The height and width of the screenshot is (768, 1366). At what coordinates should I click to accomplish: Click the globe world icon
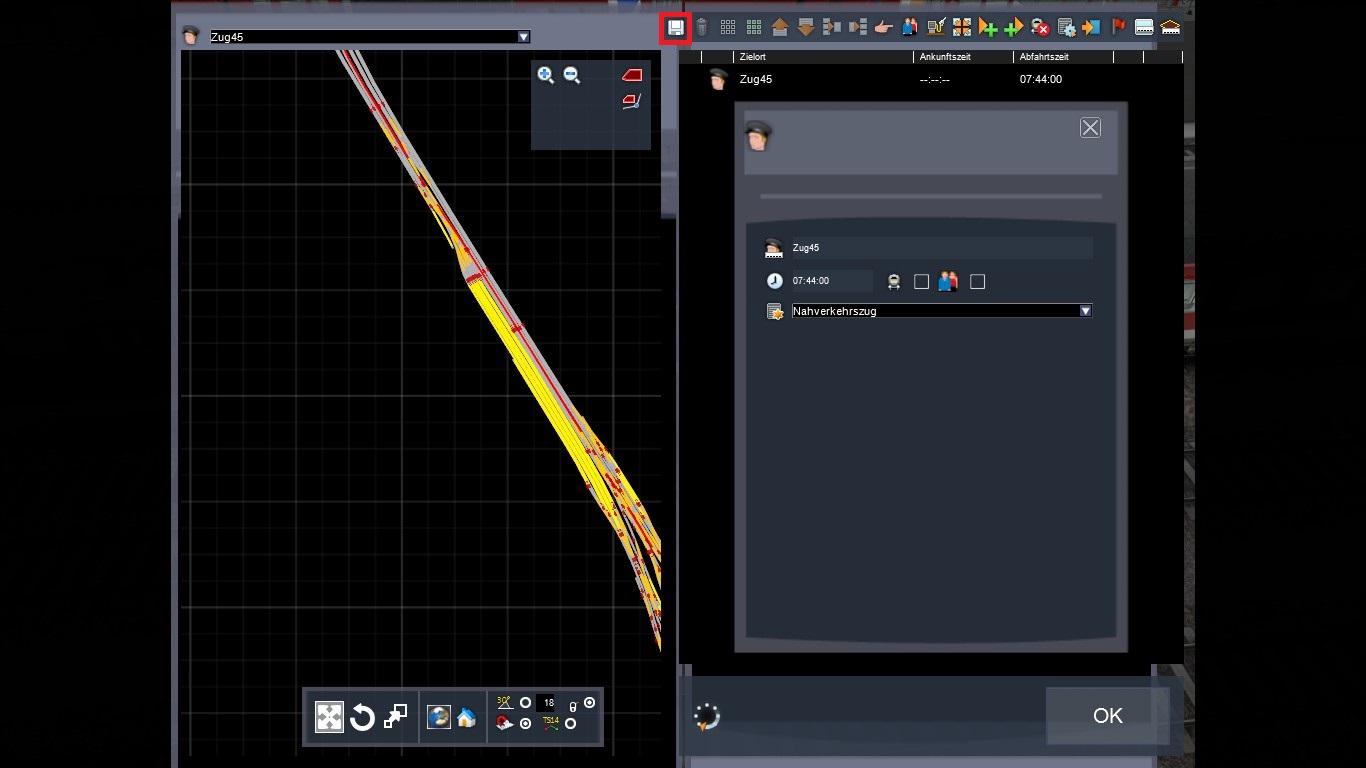pyautogui.click(x=438, y=717)
